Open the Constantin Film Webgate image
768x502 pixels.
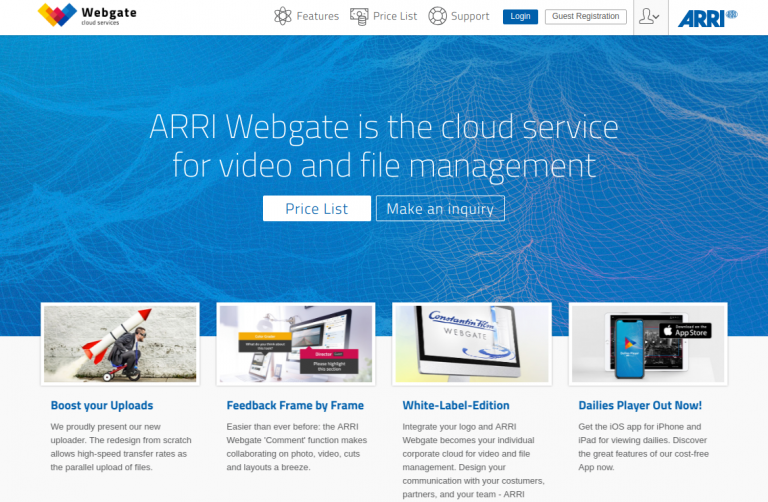(x=472, y=344)
